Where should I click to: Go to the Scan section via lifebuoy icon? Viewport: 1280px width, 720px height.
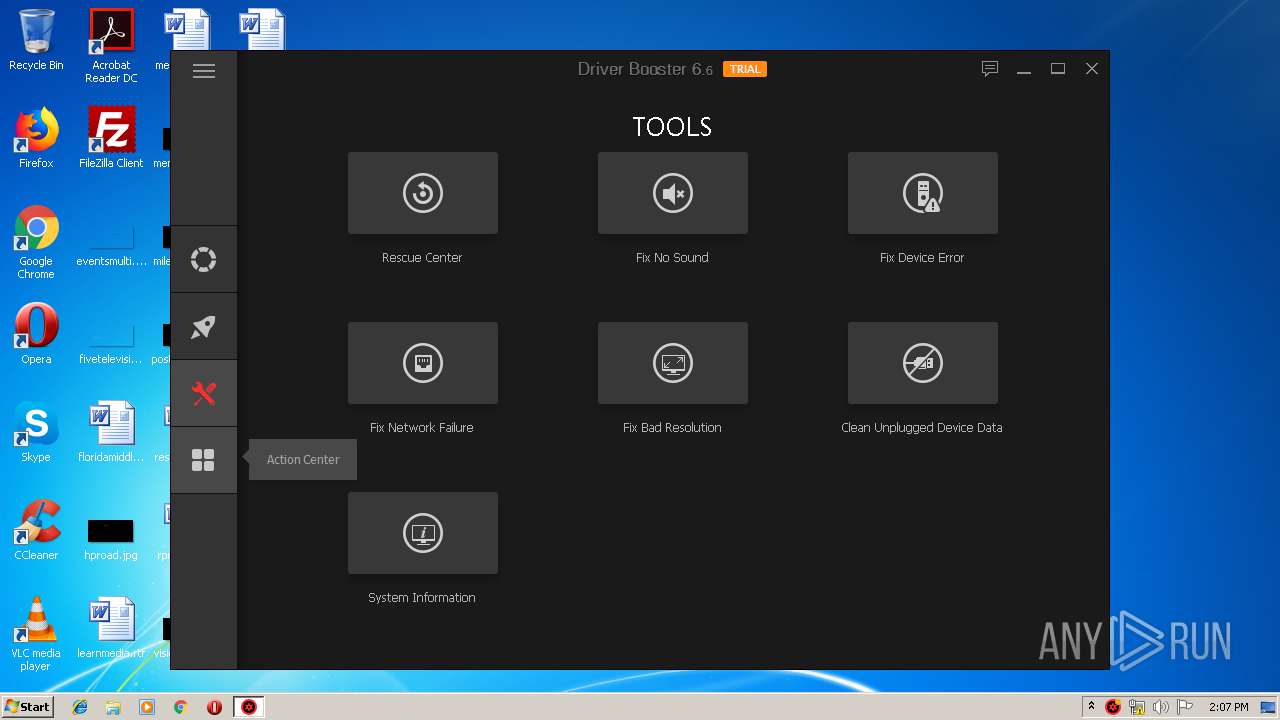tap(204, 260)
